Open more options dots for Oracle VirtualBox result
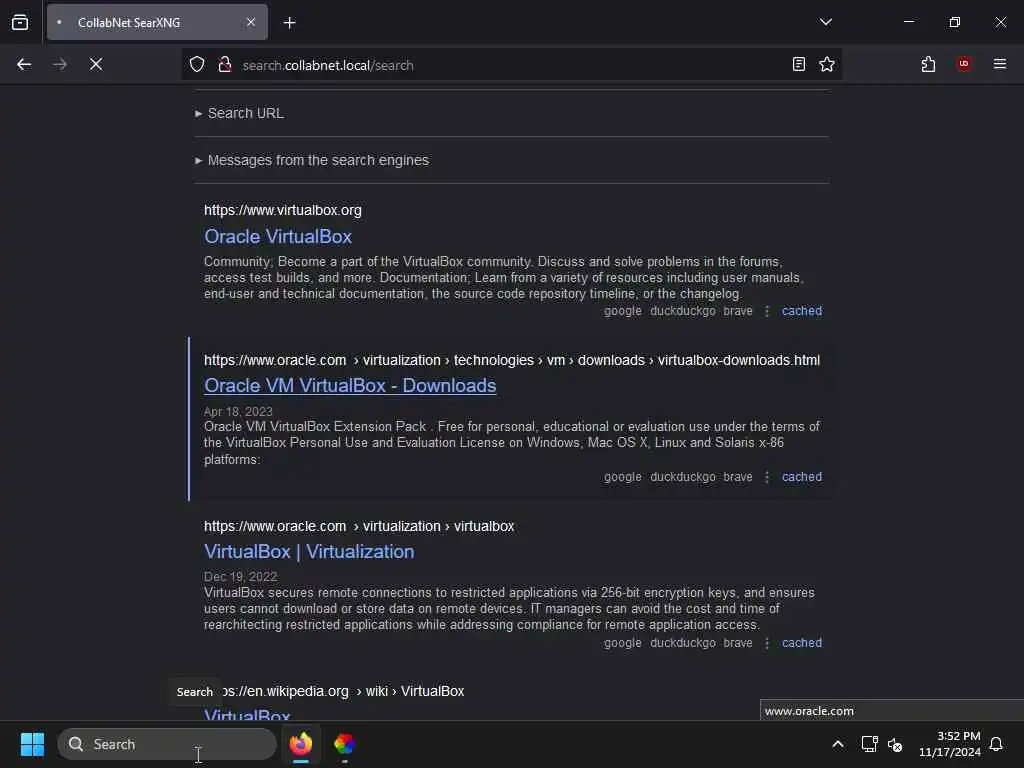This screenshot has height=768, width=1024. tap(767, 312)
